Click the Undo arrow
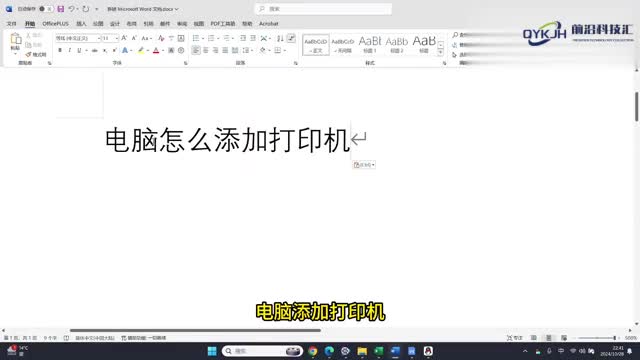Viewport: 640px width, 360px height. tap(71, 9)
